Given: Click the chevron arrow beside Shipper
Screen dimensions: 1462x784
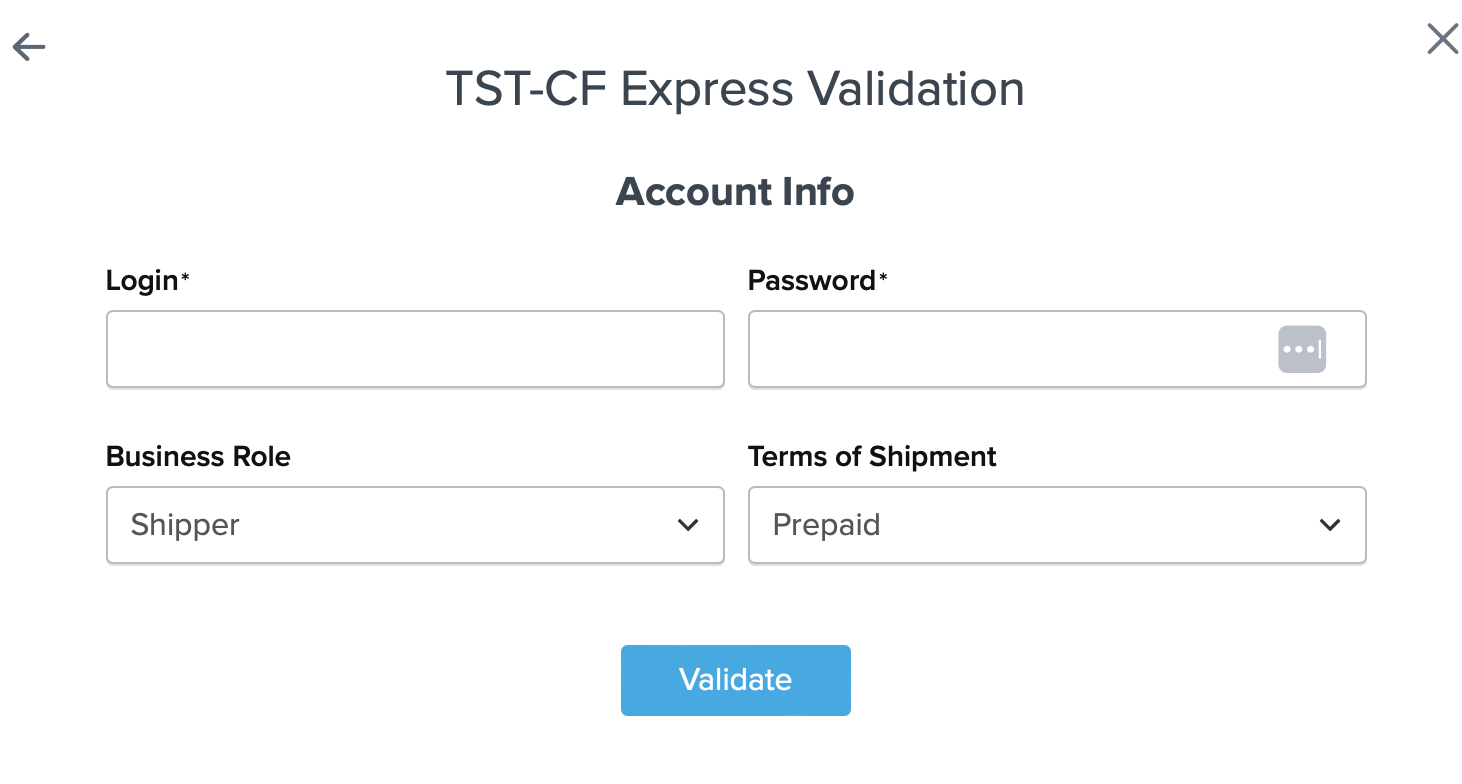Looking at the screenshot, I should pyautogui.click(x=688, y=525).
